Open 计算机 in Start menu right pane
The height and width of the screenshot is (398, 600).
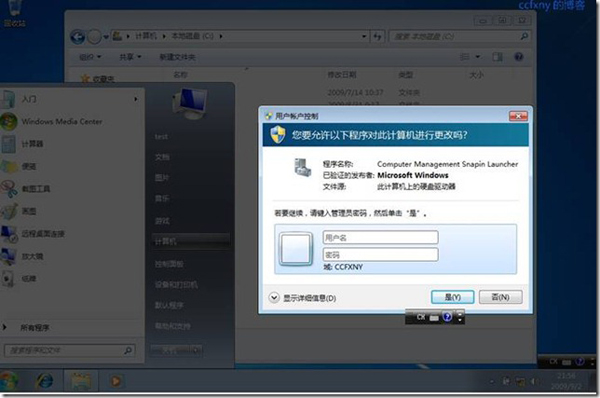point(191,241)
